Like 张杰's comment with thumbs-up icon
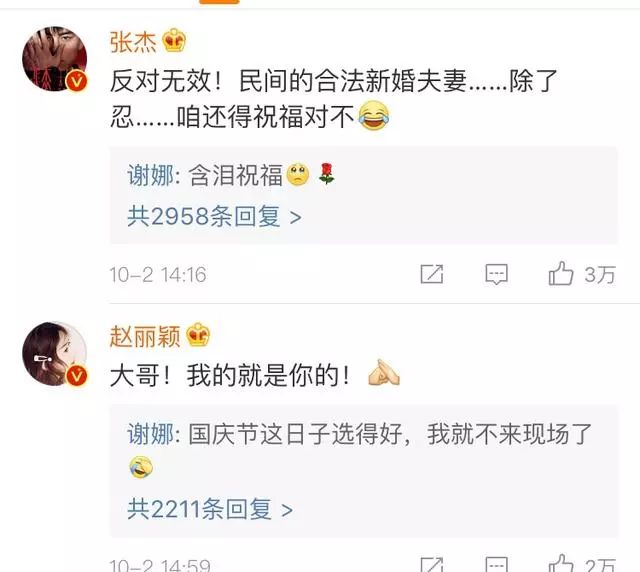Image resolution: width=640 pixels, height=572 pixels. (x=561, y=274)
